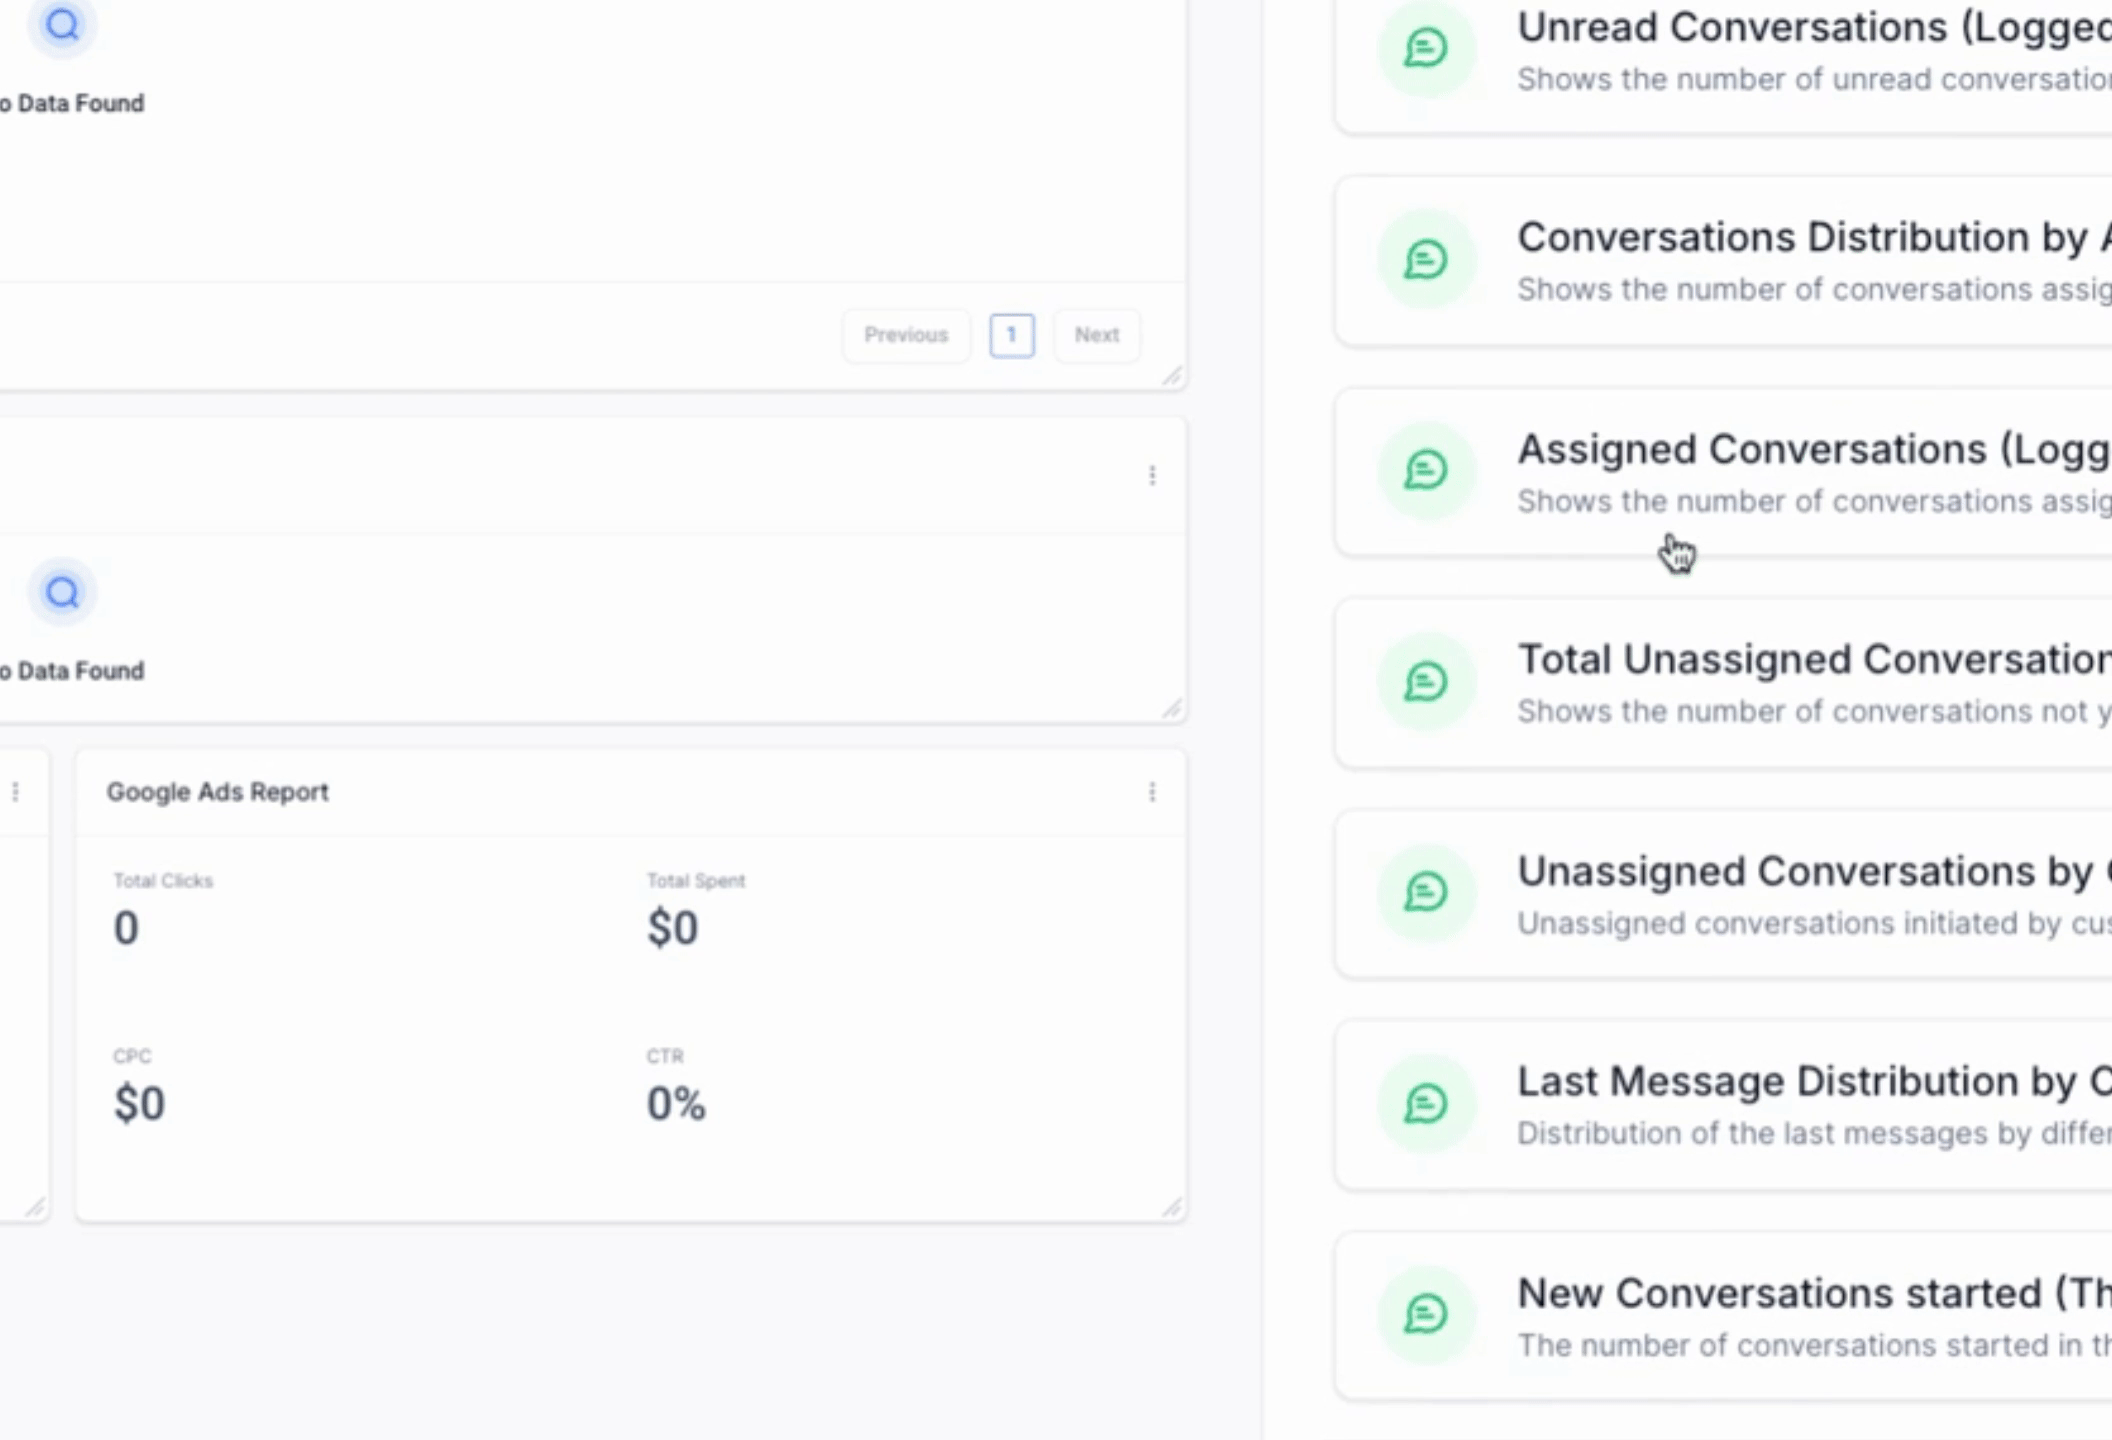The height and width of the screenshot is (1440, 2112).
Task: Click magnifier icon in lower No Data widget
Action: [x=62, y=593]
